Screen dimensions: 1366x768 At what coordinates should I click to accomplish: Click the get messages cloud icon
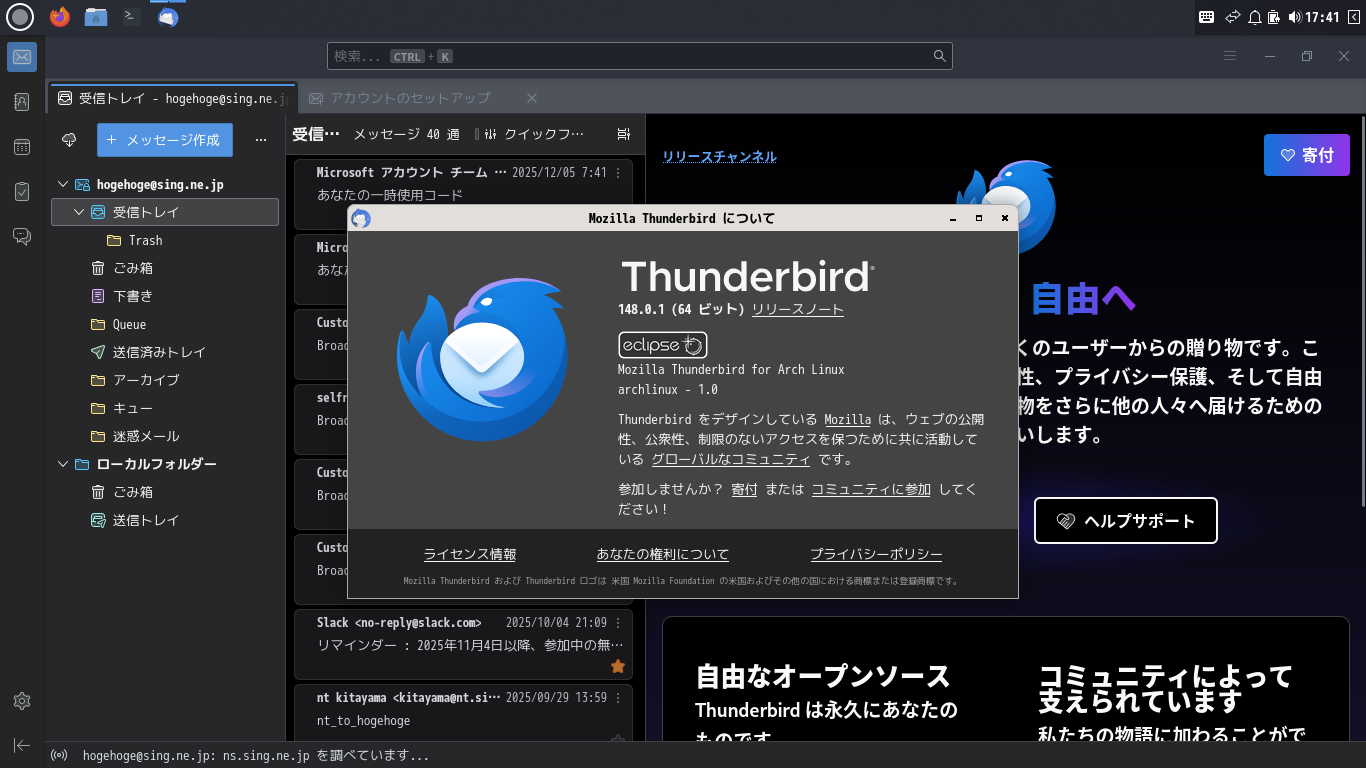[69, 140]
